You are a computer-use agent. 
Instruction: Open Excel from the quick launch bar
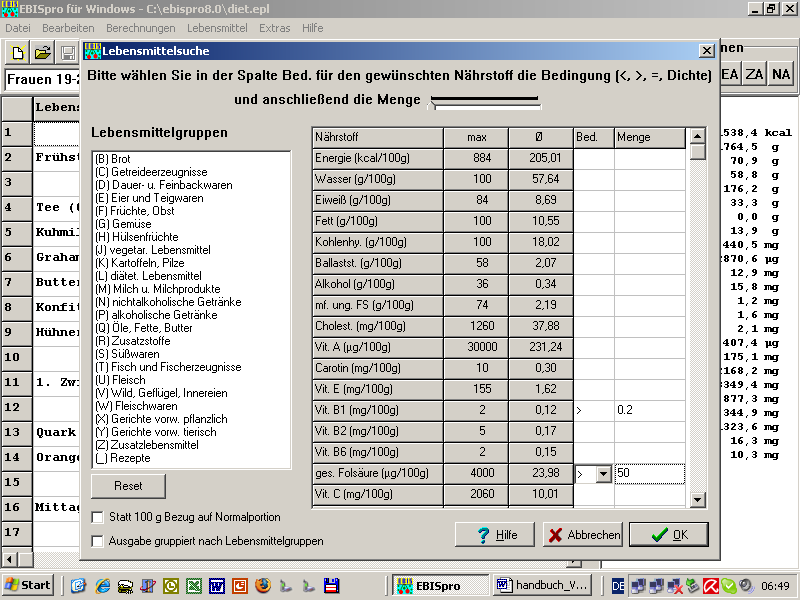click(193, 585)
